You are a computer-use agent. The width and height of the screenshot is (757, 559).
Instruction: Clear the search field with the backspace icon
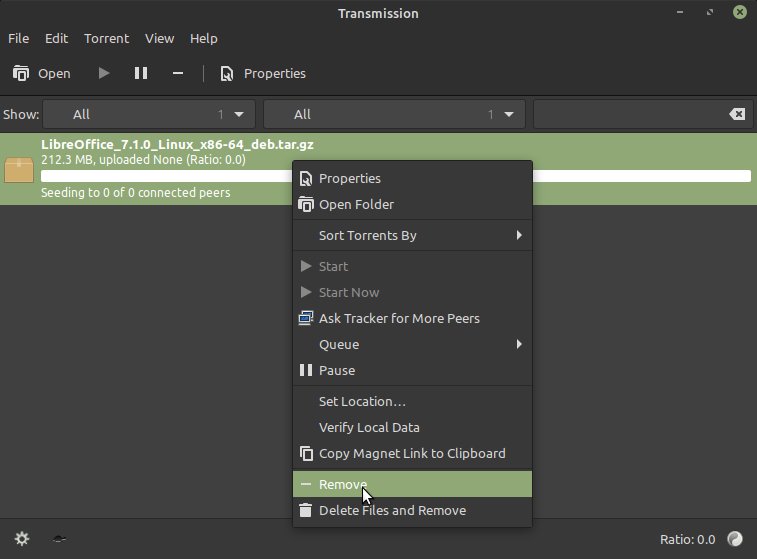737,114
